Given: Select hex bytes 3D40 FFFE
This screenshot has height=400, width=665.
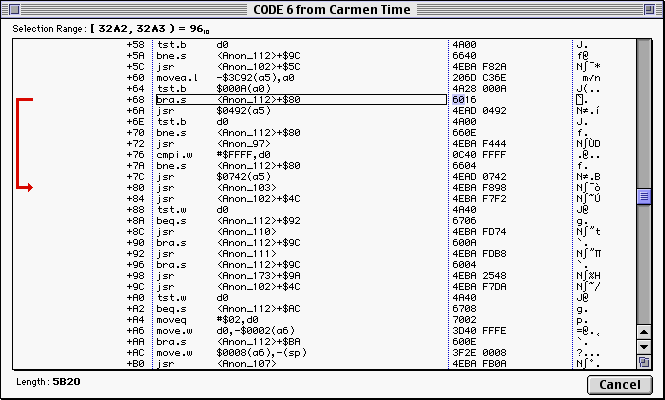Looking at the screenshot, I should pos(476,308).
